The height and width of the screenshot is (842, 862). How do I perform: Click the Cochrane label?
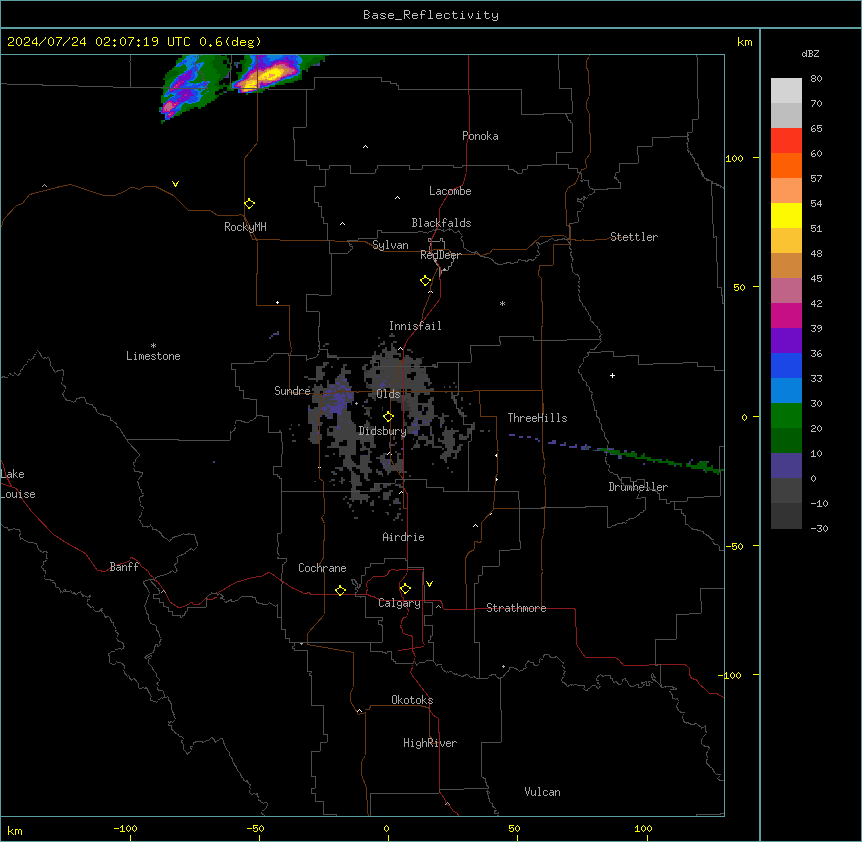click(x=322, y=568)
